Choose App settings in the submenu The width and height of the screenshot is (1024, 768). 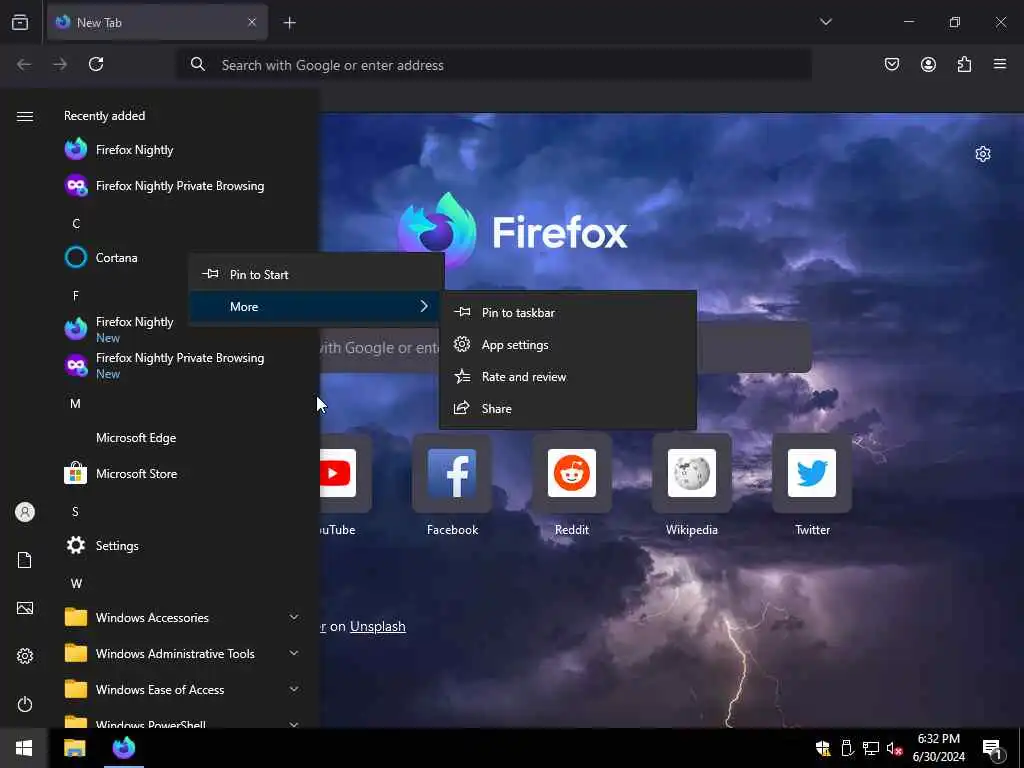click(x=568, y=344)
